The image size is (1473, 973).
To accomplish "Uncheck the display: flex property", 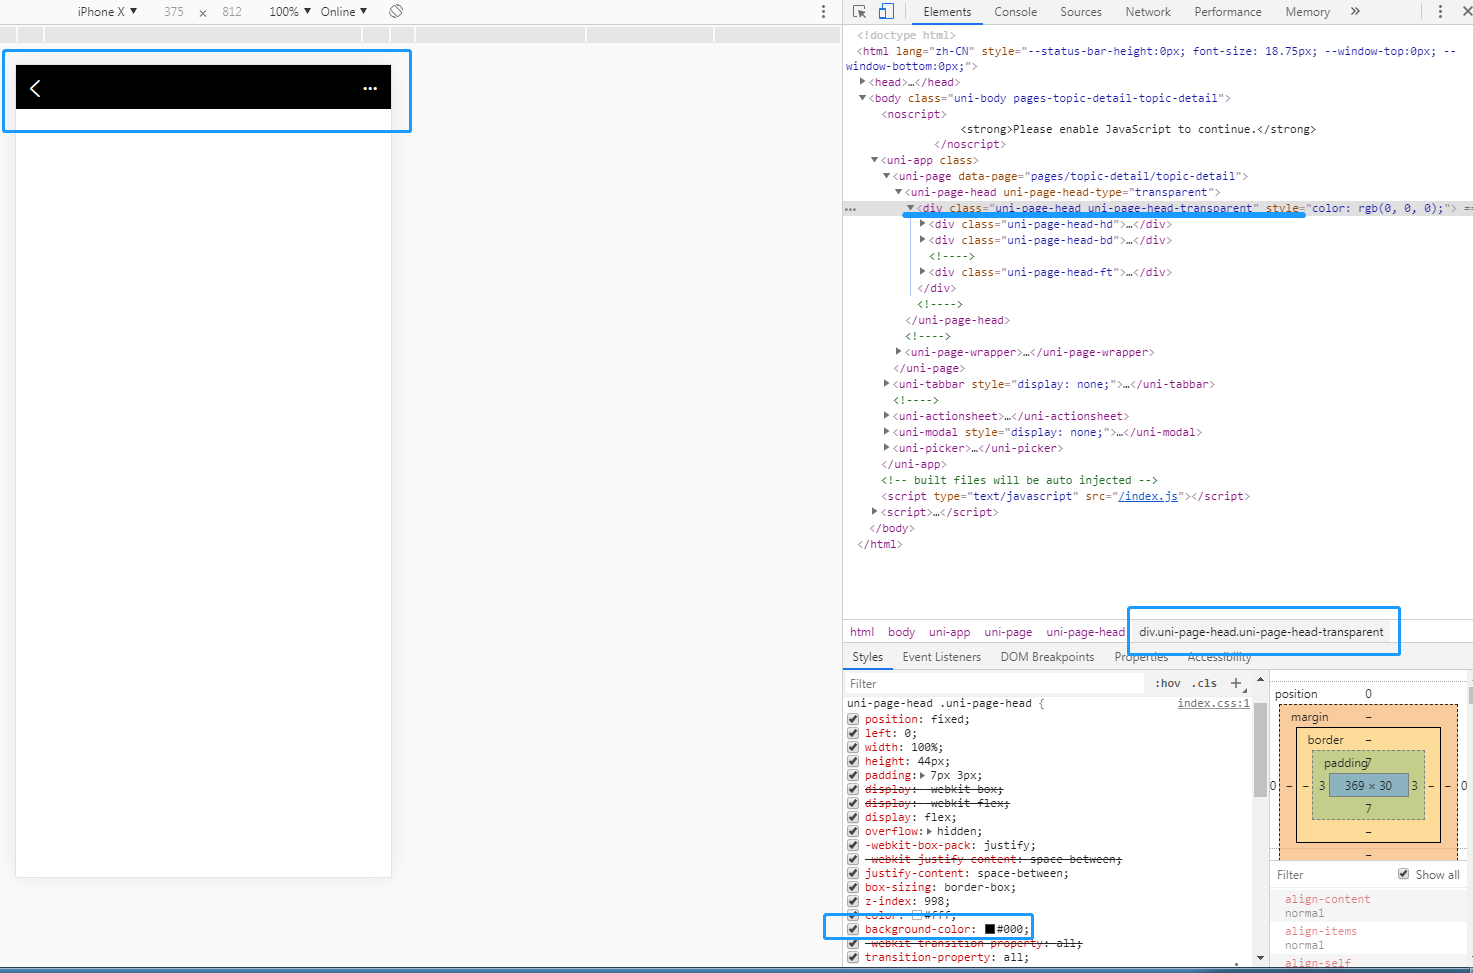I will point(853,817).
